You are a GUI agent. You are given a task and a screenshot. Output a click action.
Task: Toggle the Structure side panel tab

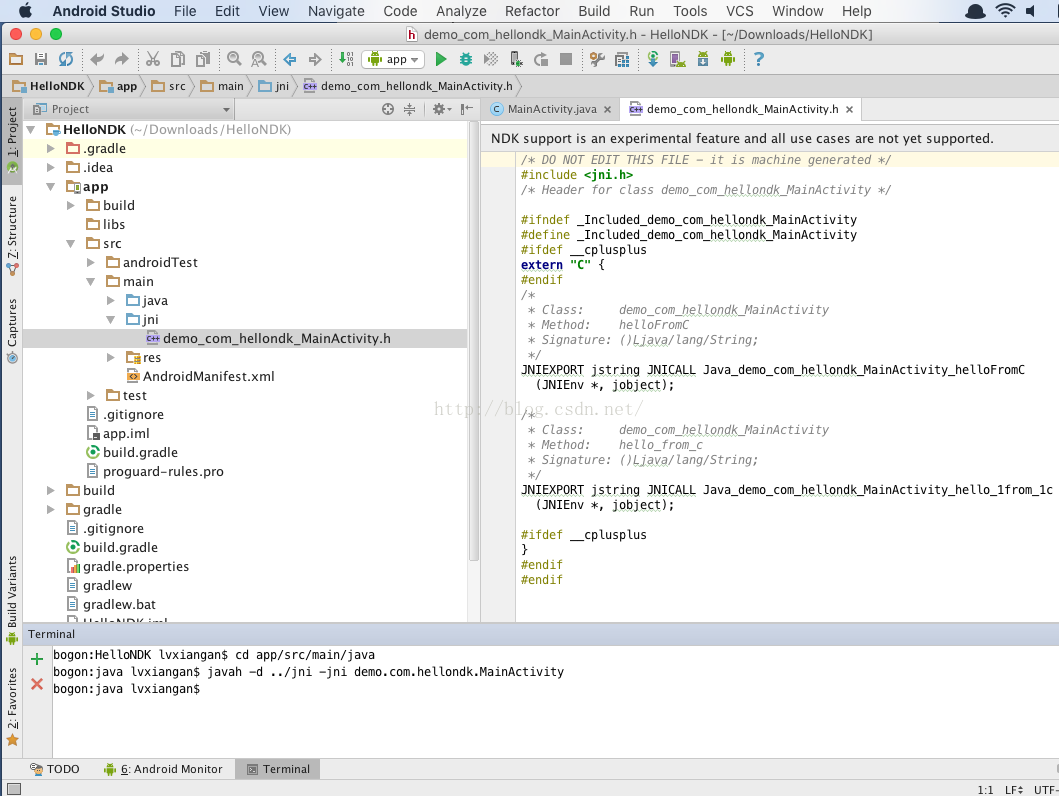tap(12, 235)
